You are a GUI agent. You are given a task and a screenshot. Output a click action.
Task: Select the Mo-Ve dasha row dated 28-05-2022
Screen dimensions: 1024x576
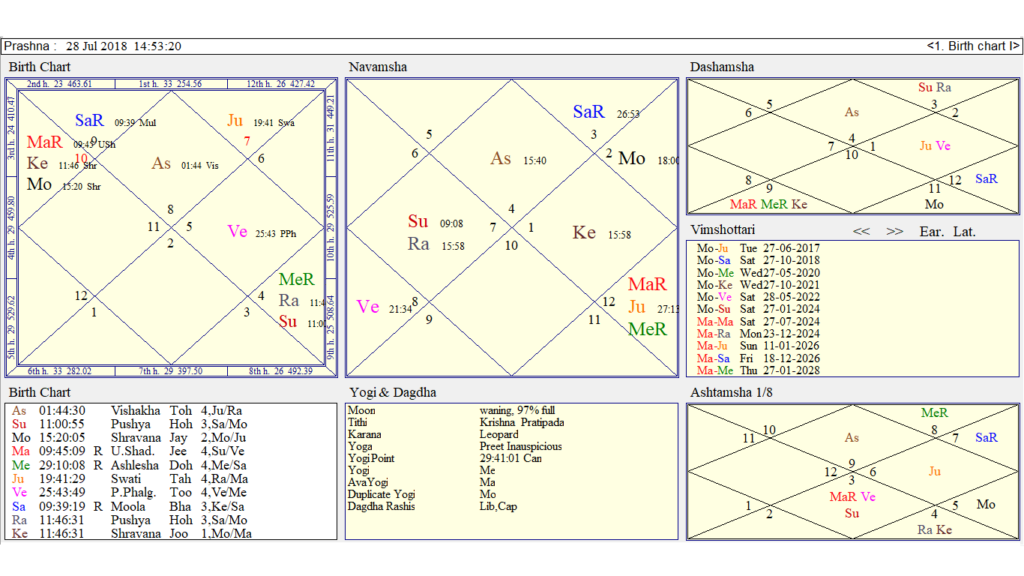[758, 297]
